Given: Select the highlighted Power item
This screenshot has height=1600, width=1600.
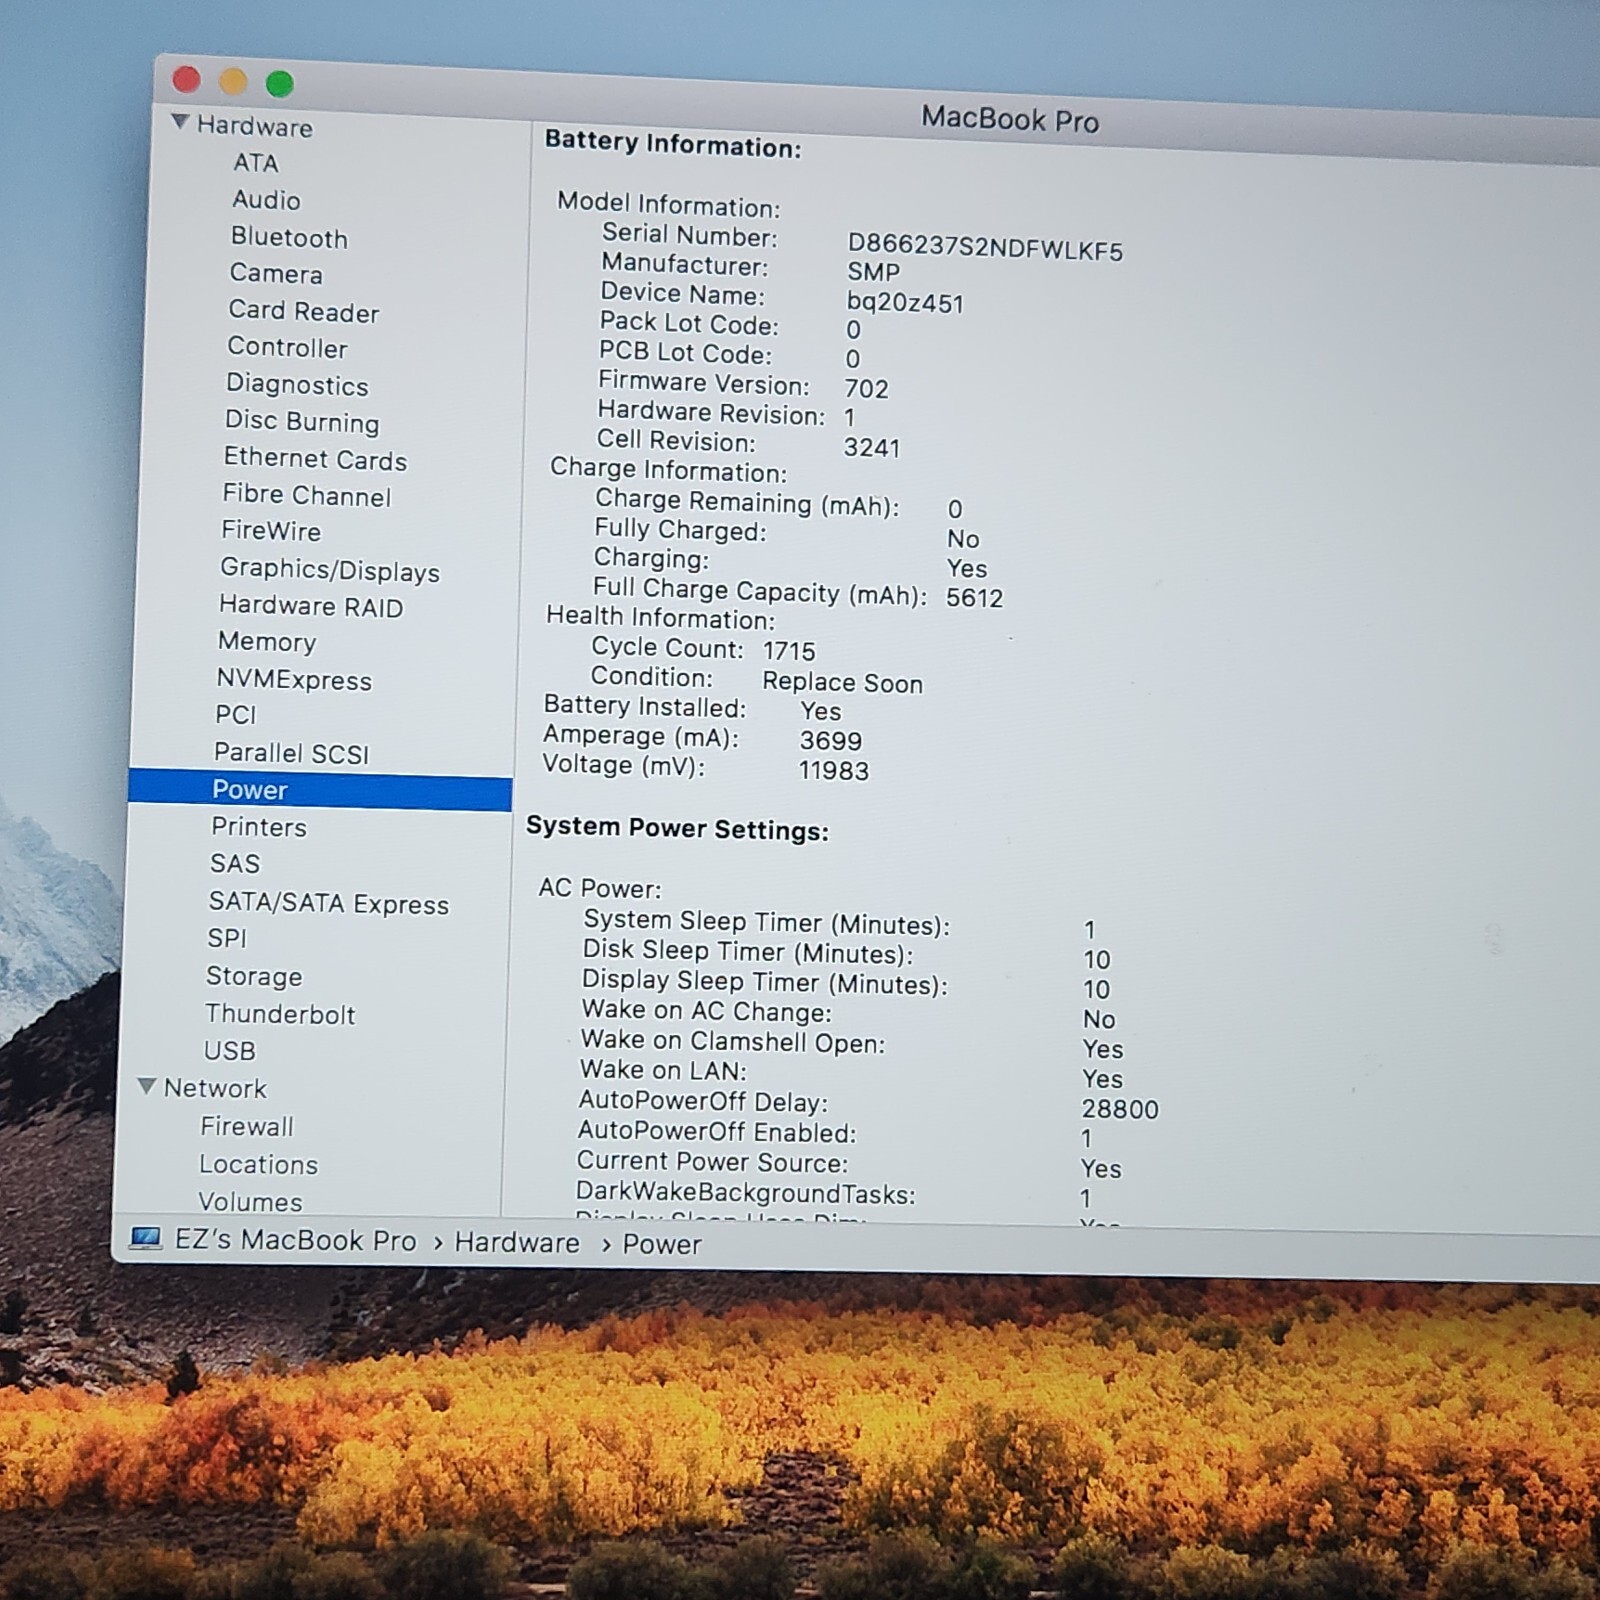Looking at the screenshot, I should [320, 790].
